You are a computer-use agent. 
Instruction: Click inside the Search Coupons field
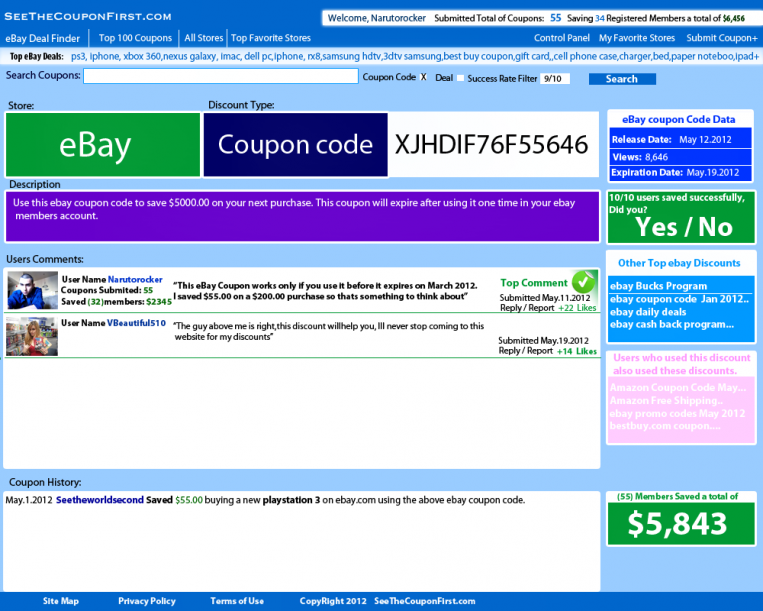click(x=220, y=76)
